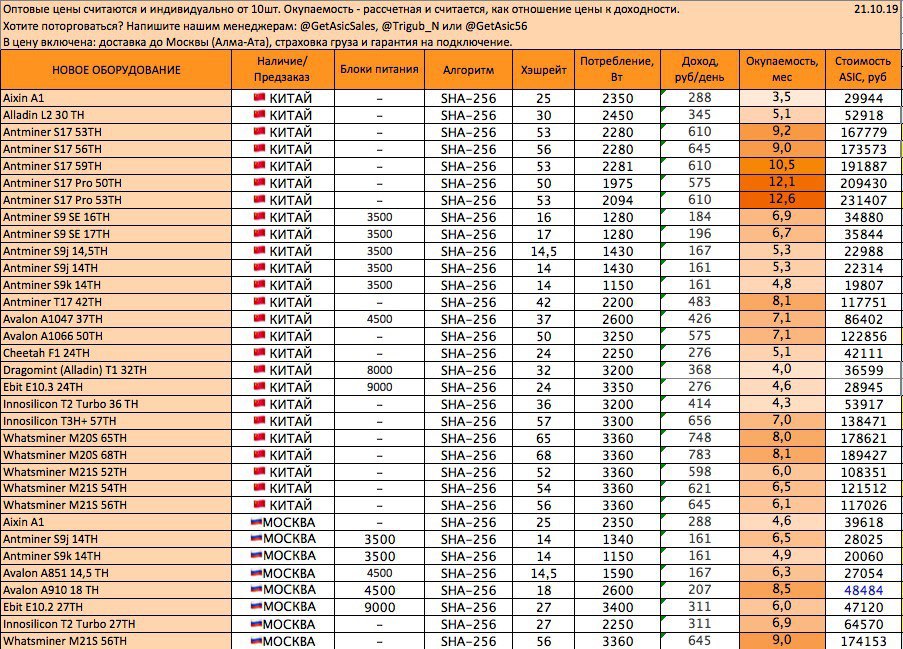903x649 pixels.
Task: Click the China flag in Innosilicon T3H+ 57TH row
Action: point(259,420)
